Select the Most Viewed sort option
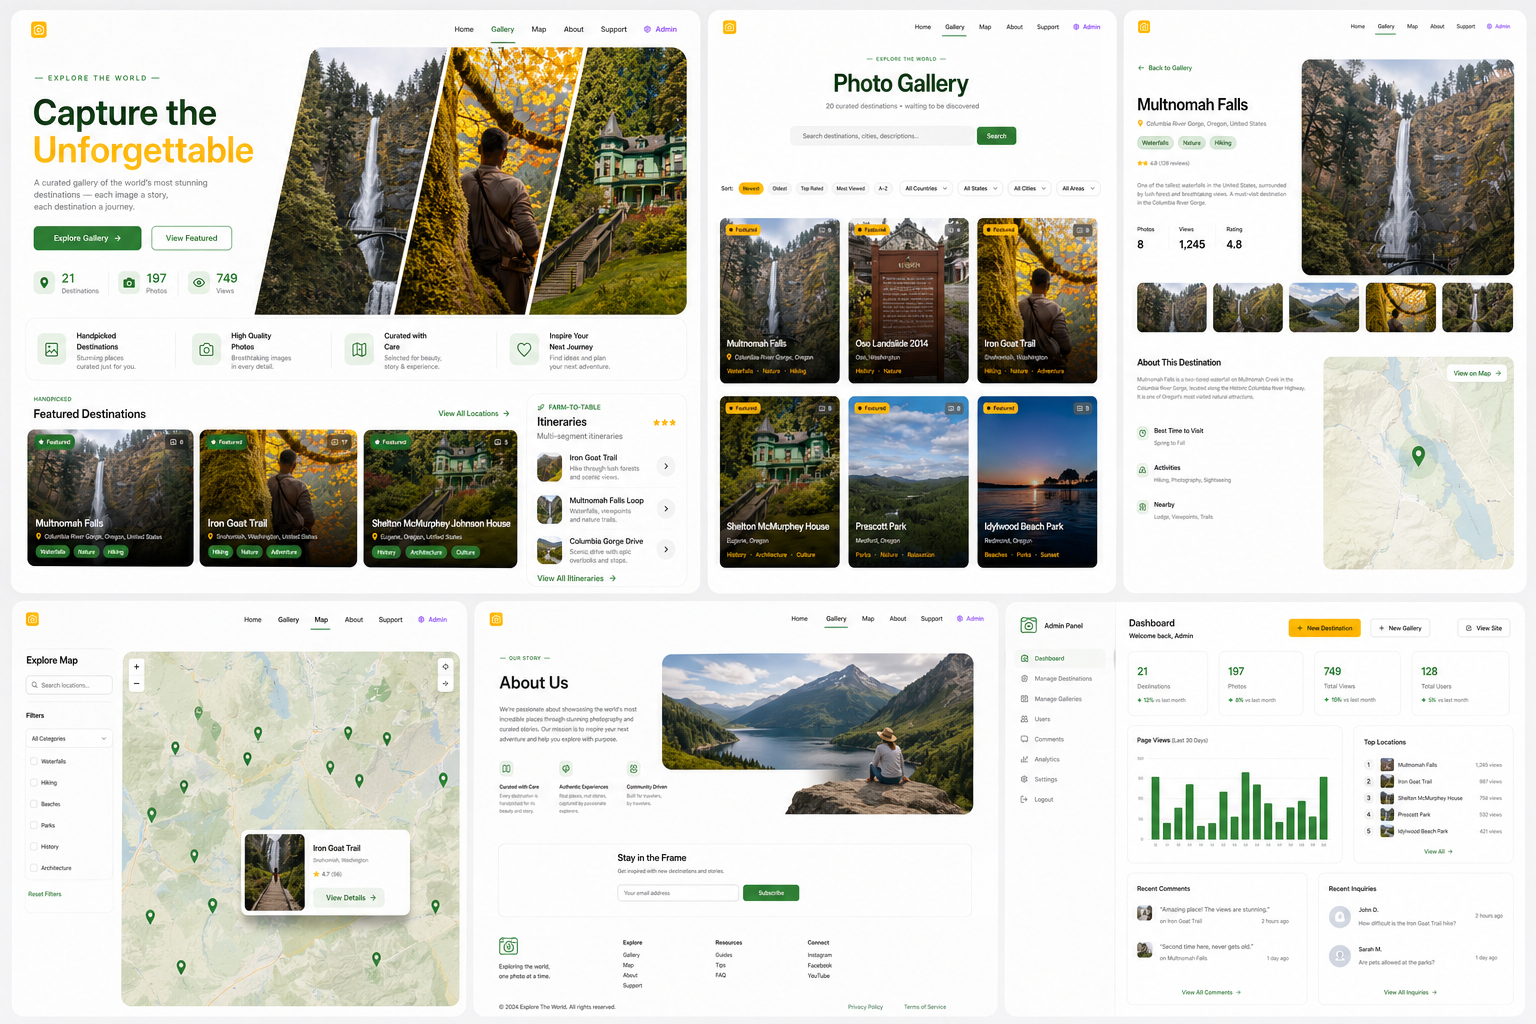The image size is (1536, 1024). (851, 188)
